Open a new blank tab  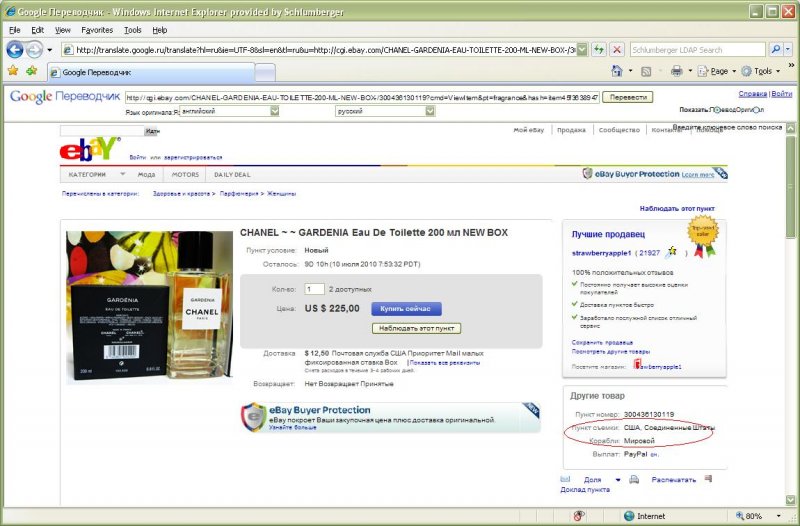[265, 72]
